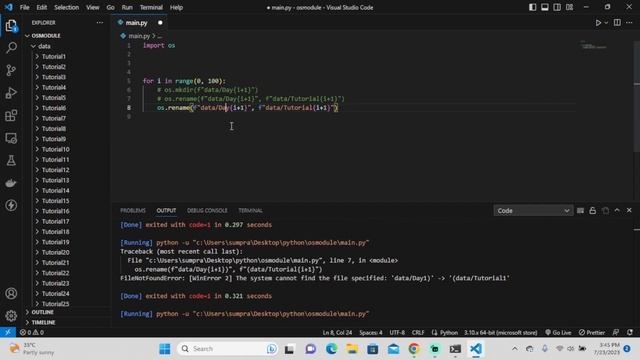Expand the Tutorial25 folder
The height and width of the screenshot is (360, 640).
[55, 304]
